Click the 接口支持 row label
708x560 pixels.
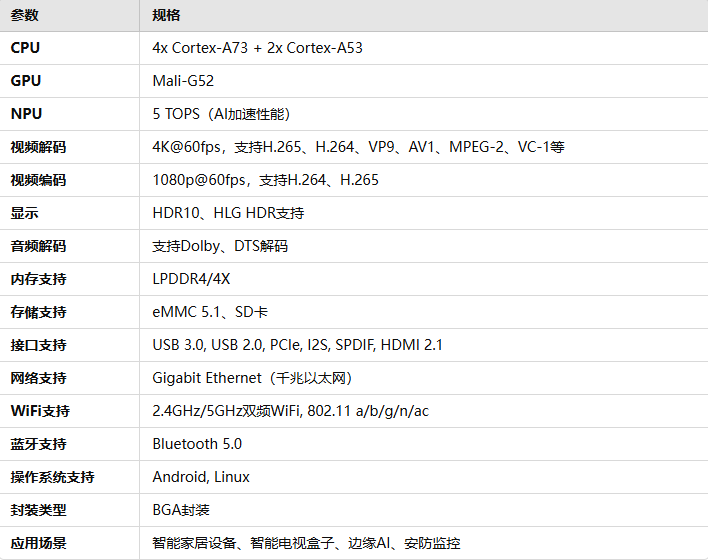38,345
